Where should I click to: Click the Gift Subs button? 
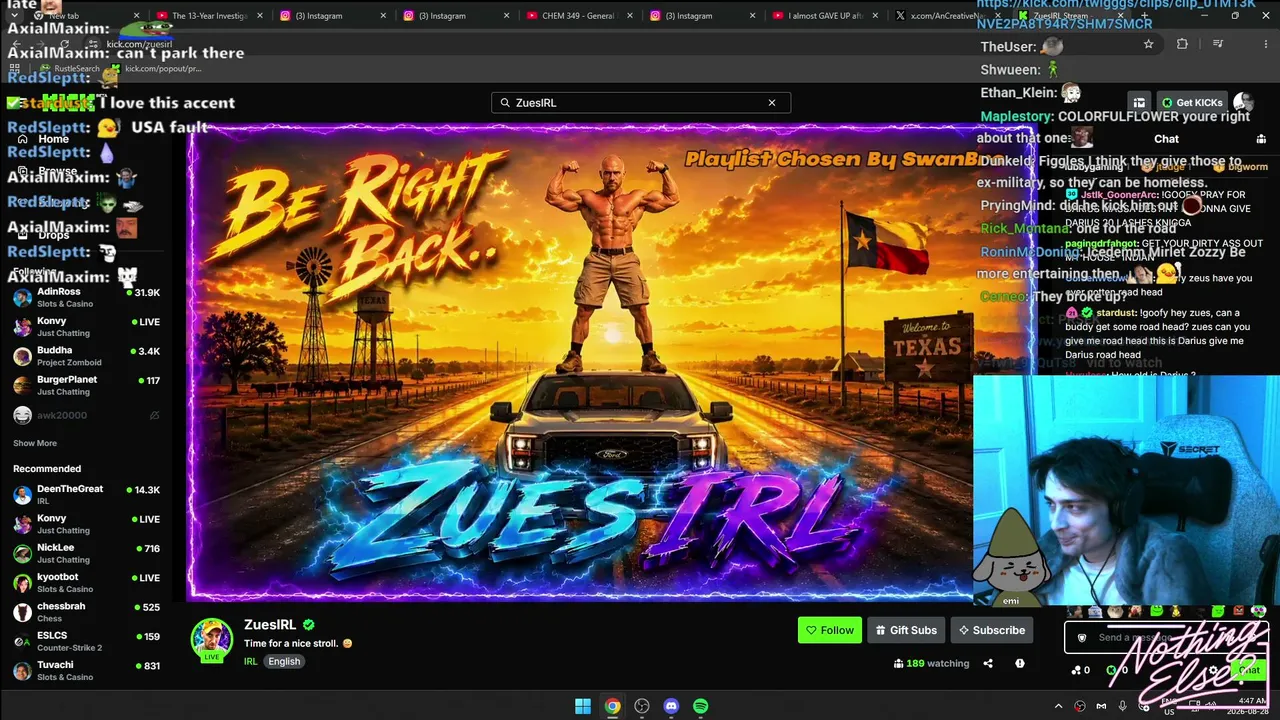click(x=906, y=630)
